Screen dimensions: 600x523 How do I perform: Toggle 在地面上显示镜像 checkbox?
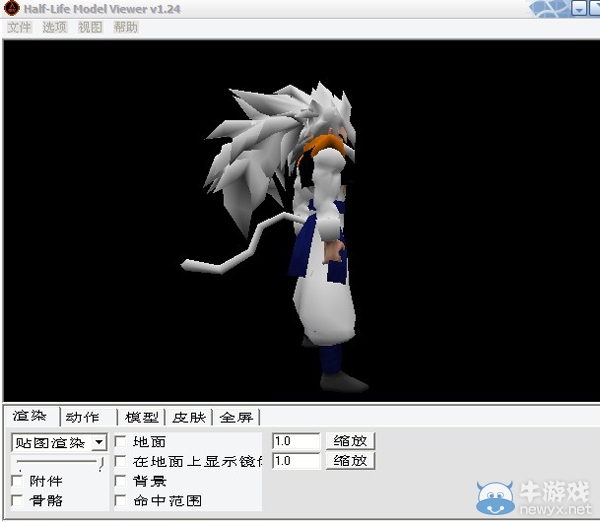(120, 461)
